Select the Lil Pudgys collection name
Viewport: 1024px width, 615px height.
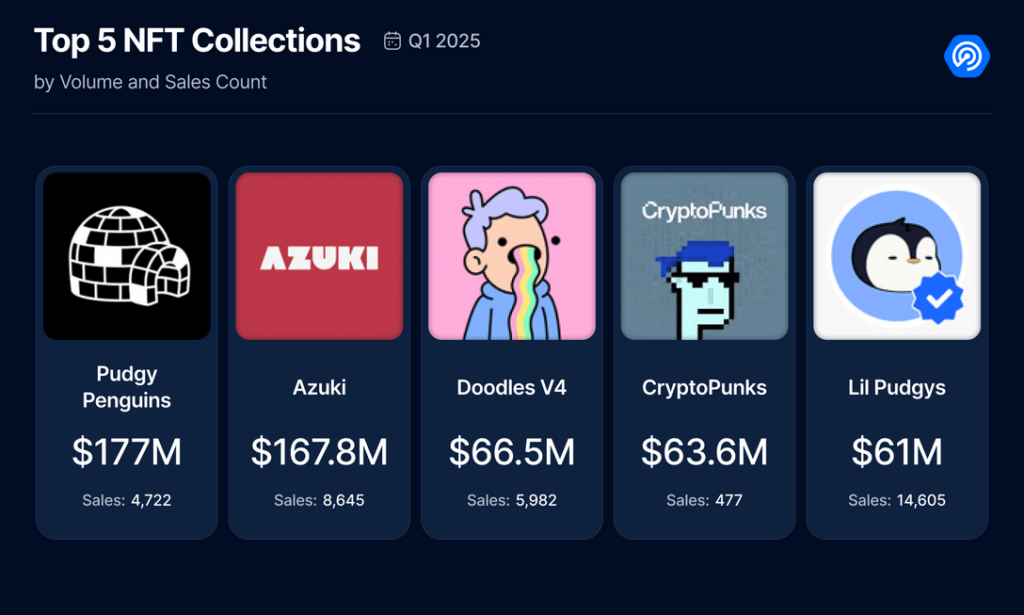pos(897,387)
